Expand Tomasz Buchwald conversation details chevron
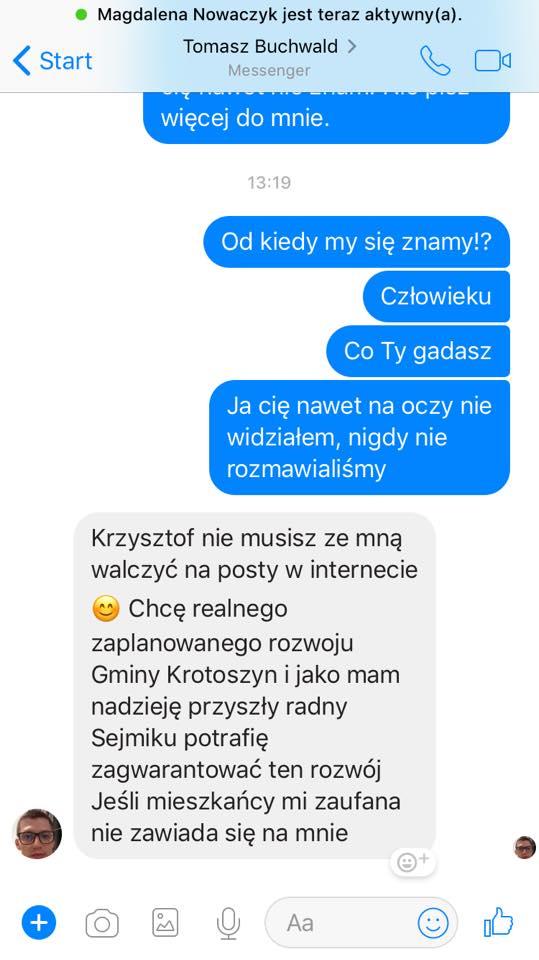Image resolution: width=539 pixels, height=960 pixels. [x=352, y=46]
